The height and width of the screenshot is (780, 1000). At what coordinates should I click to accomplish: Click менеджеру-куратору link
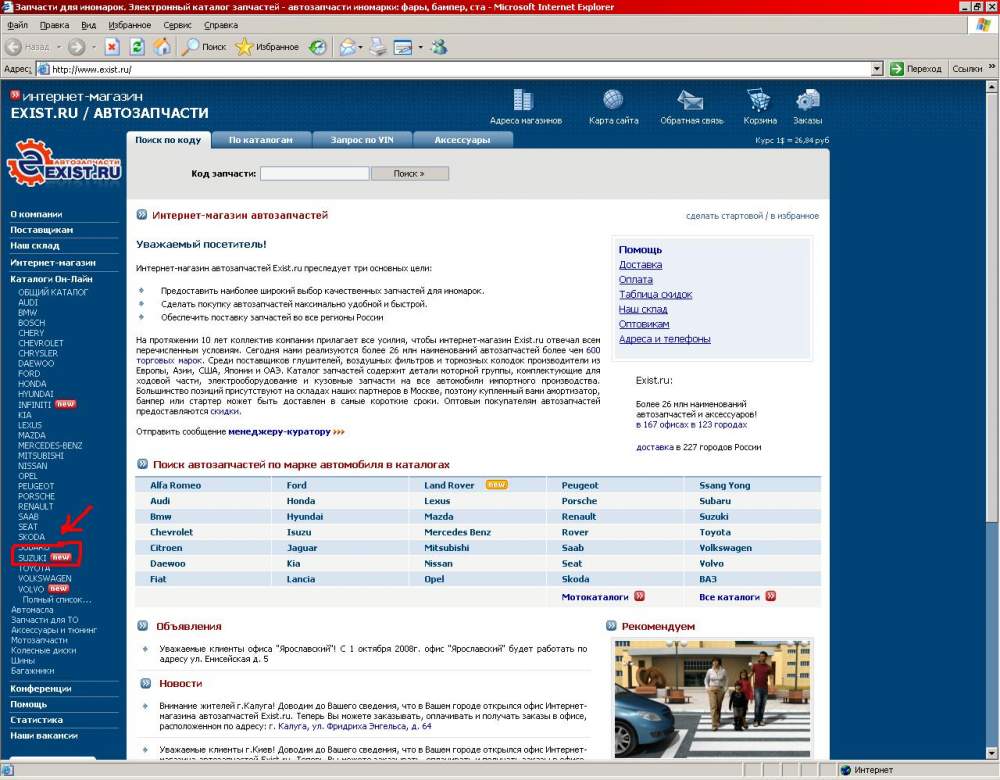pyautogui.click(x=279, y=432)
